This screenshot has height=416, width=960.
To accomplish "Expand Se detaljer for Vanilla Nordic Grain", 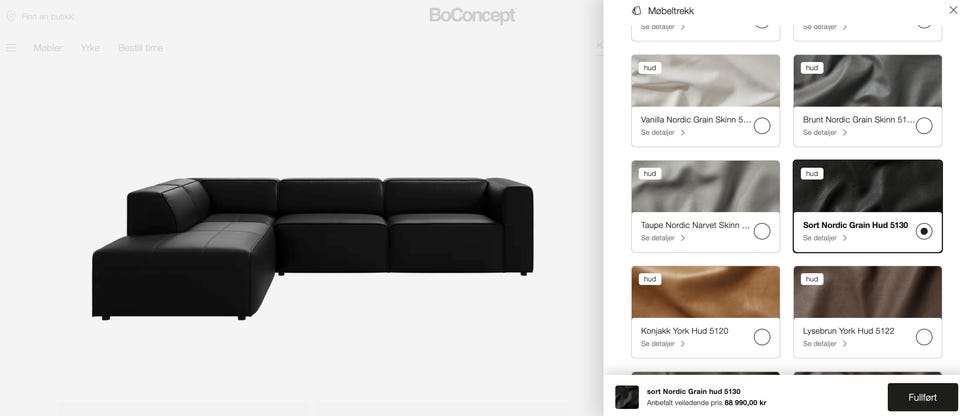I will tap(663, 132).
